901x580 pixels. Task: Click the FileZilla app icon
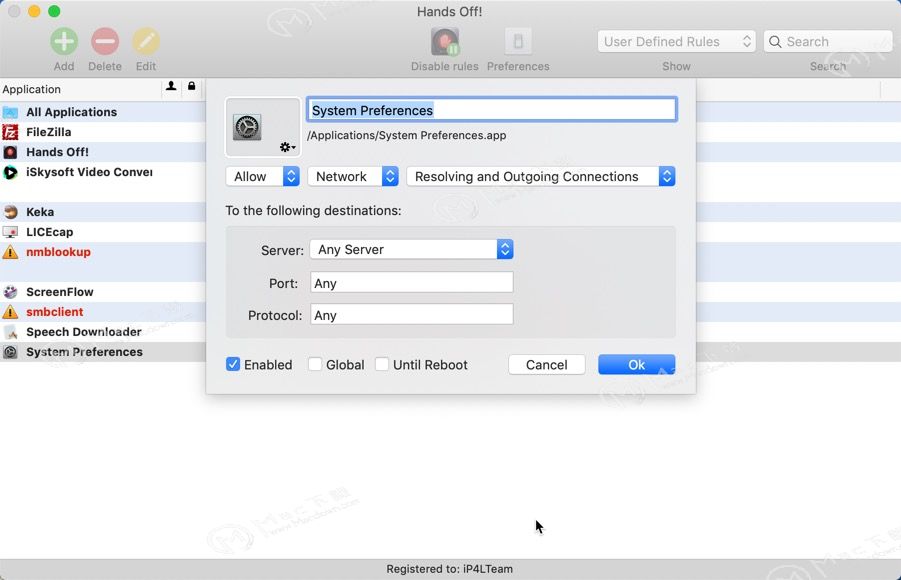(x=10, y=132)
